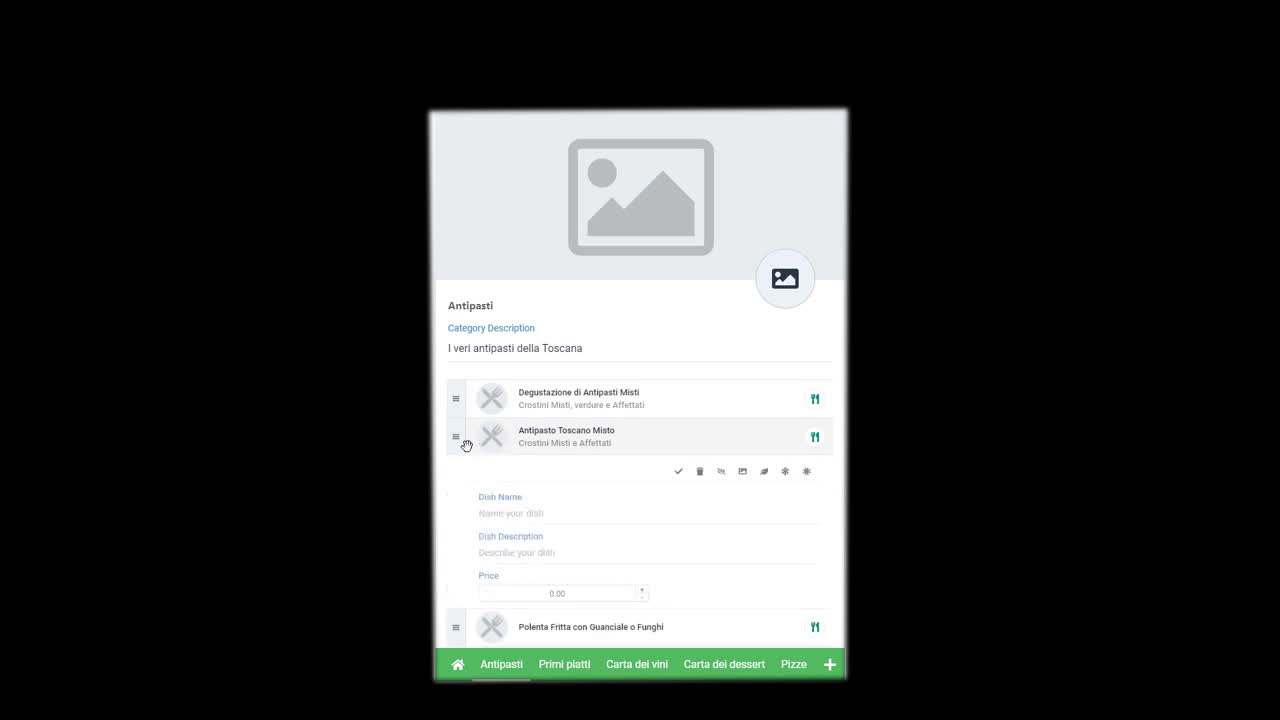Image resolution: width=1280 pixels, height=720 pixels.
Task: Open Polenta Fritta con Guanciale o Funghi
Action: (x=591, y=627)
